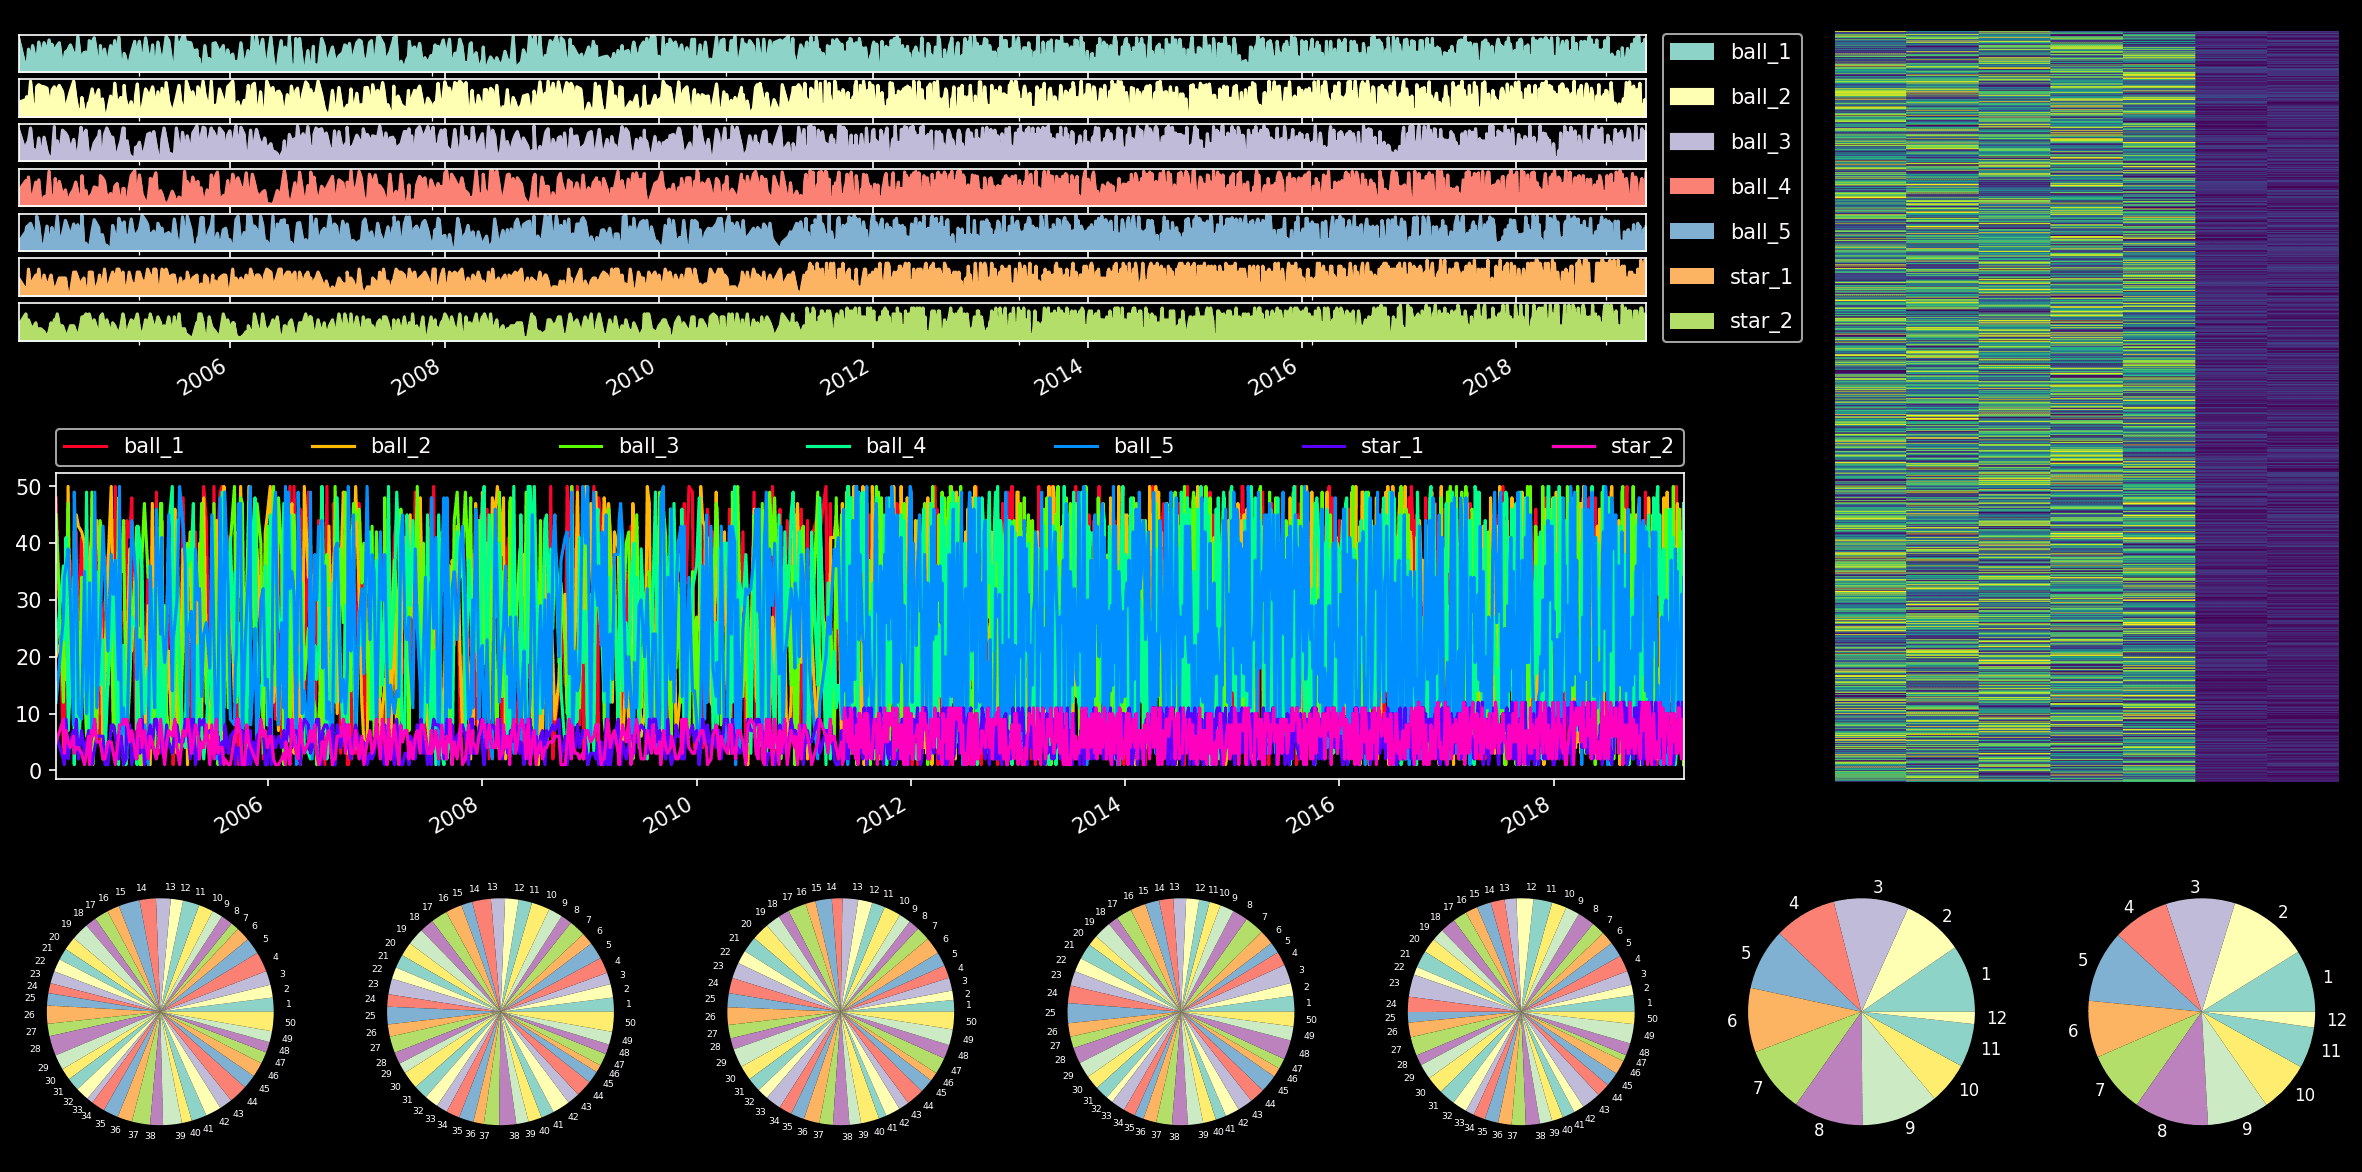Click the 2016 label under the area chart

click(x=1272, y=377)
